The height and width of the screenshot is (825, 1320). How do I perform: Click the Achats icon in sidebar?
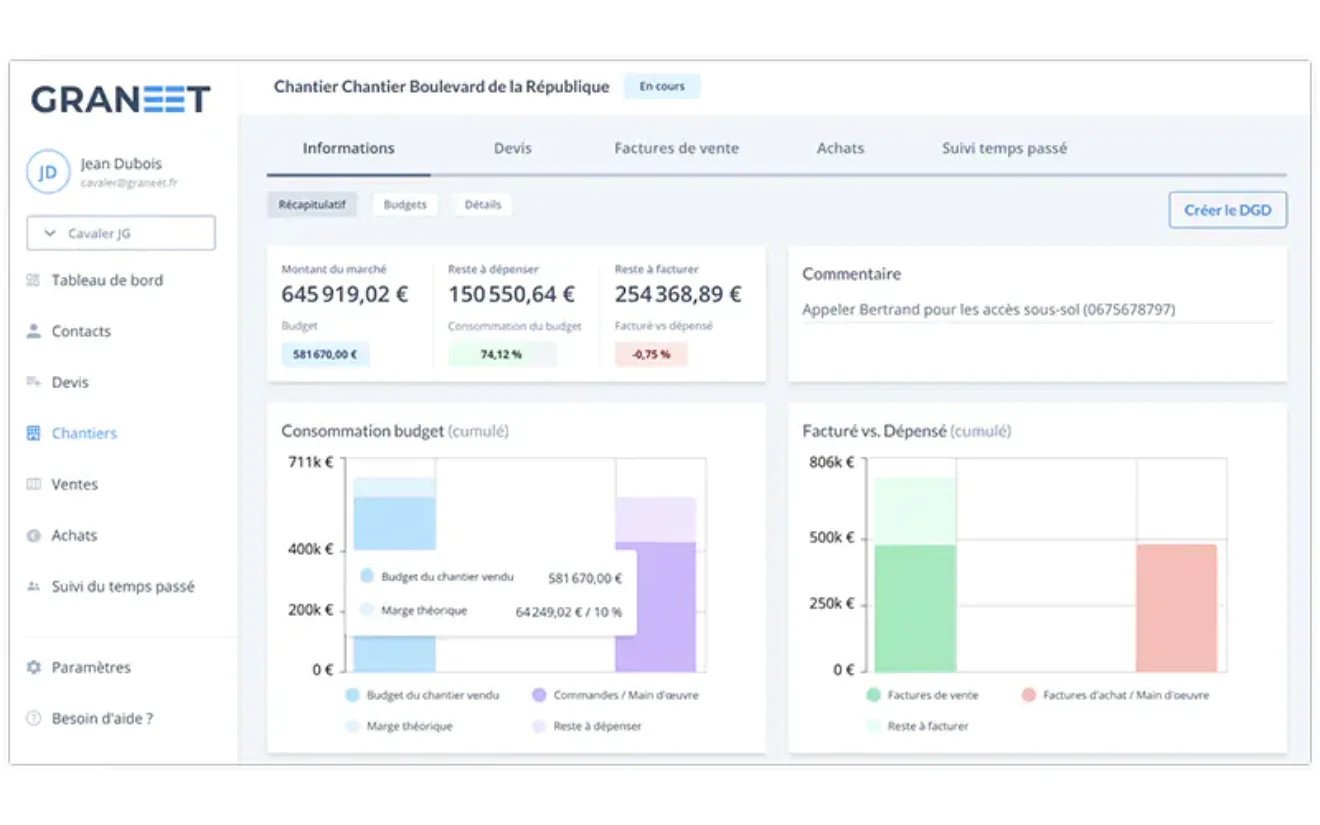coord(33,536)
